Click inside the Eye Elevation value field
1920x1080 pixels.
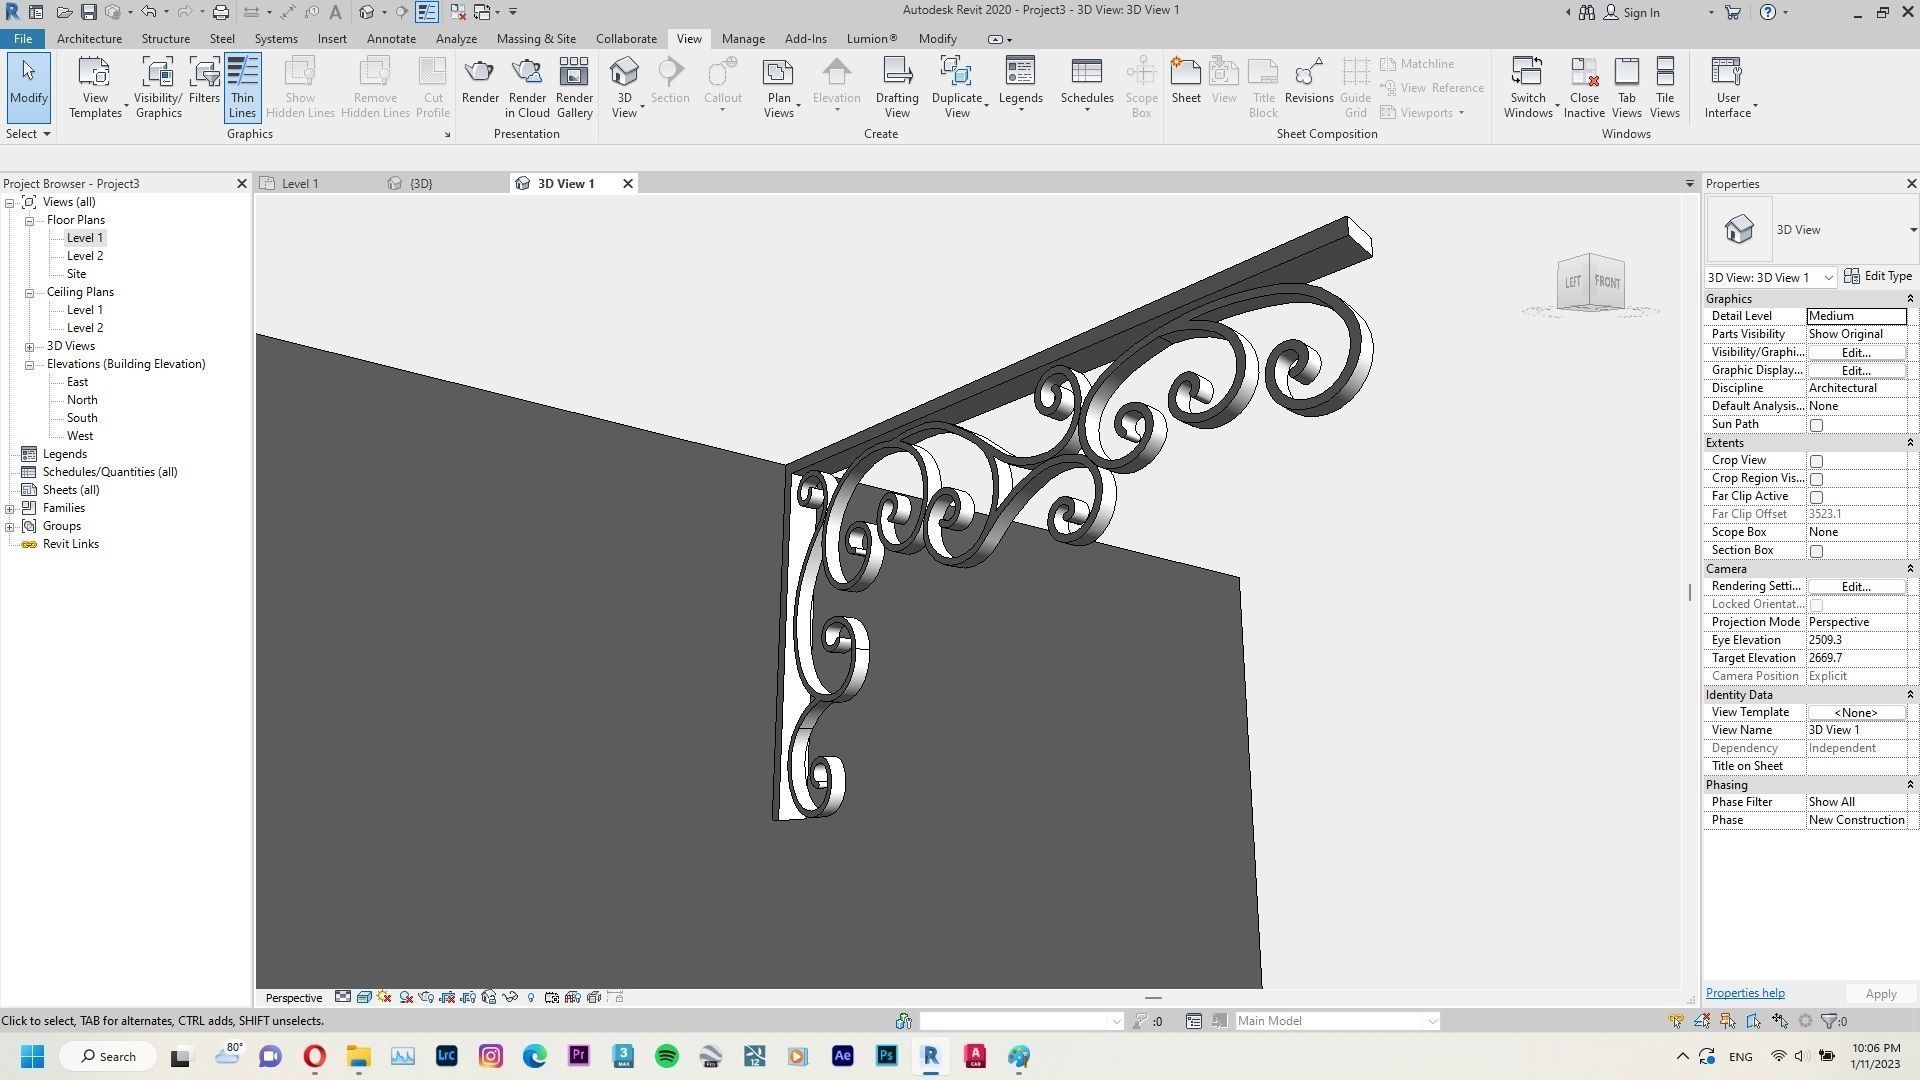click(x=1855, y=639)
